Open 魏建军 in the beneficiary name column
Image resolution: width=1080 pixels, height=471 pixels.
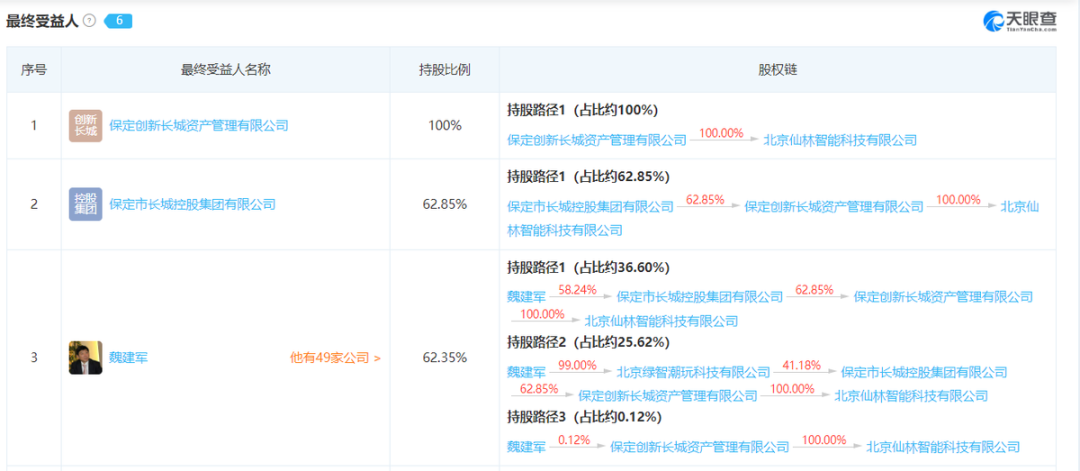(x=128, y=357)
